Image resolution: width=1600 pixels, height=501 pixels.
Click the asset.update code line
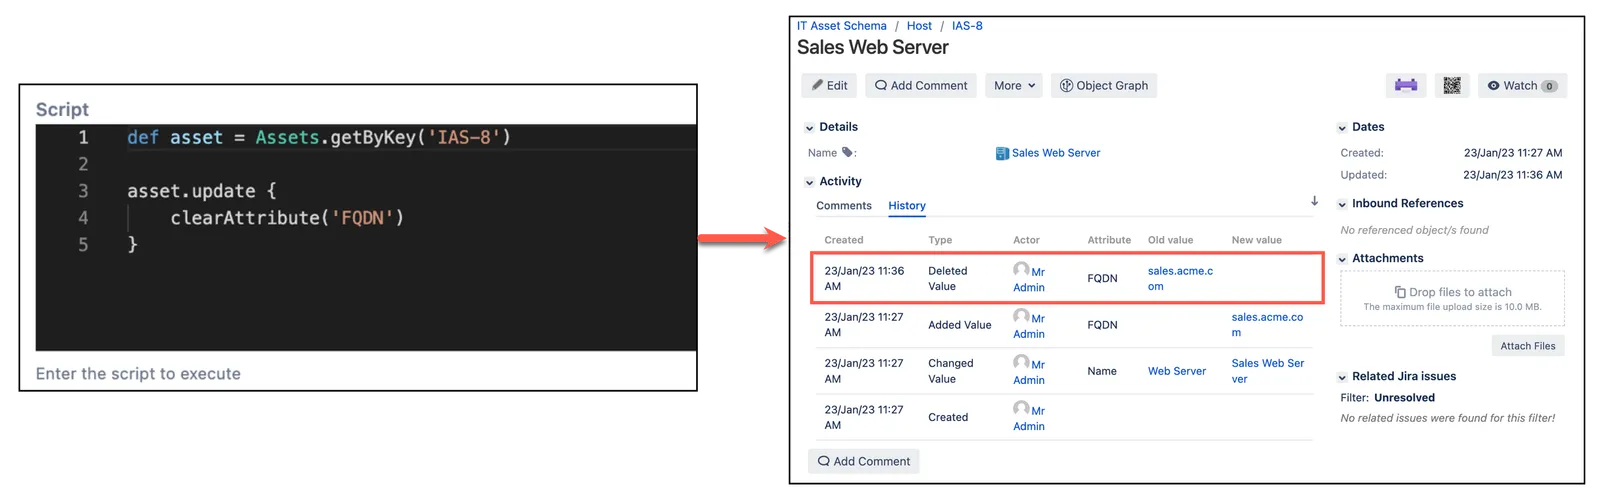(201, 191)
